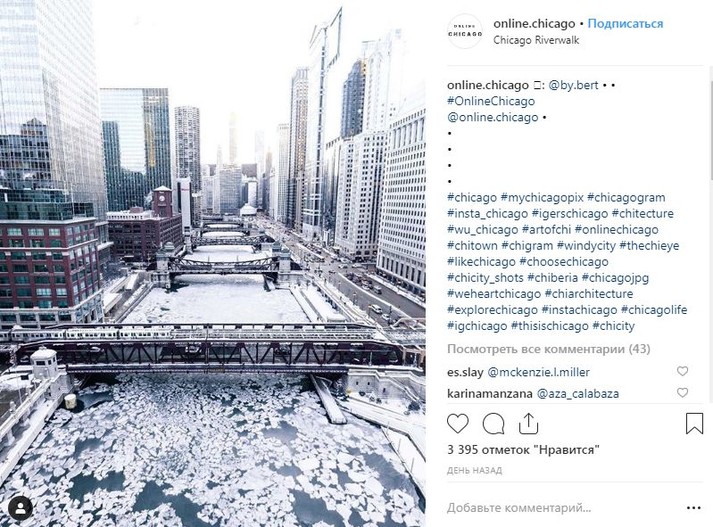Image resolution: width=713 pixels, height=527 pixels.
Task: Open #chiberia hashtag
Action: pos(552,278)
